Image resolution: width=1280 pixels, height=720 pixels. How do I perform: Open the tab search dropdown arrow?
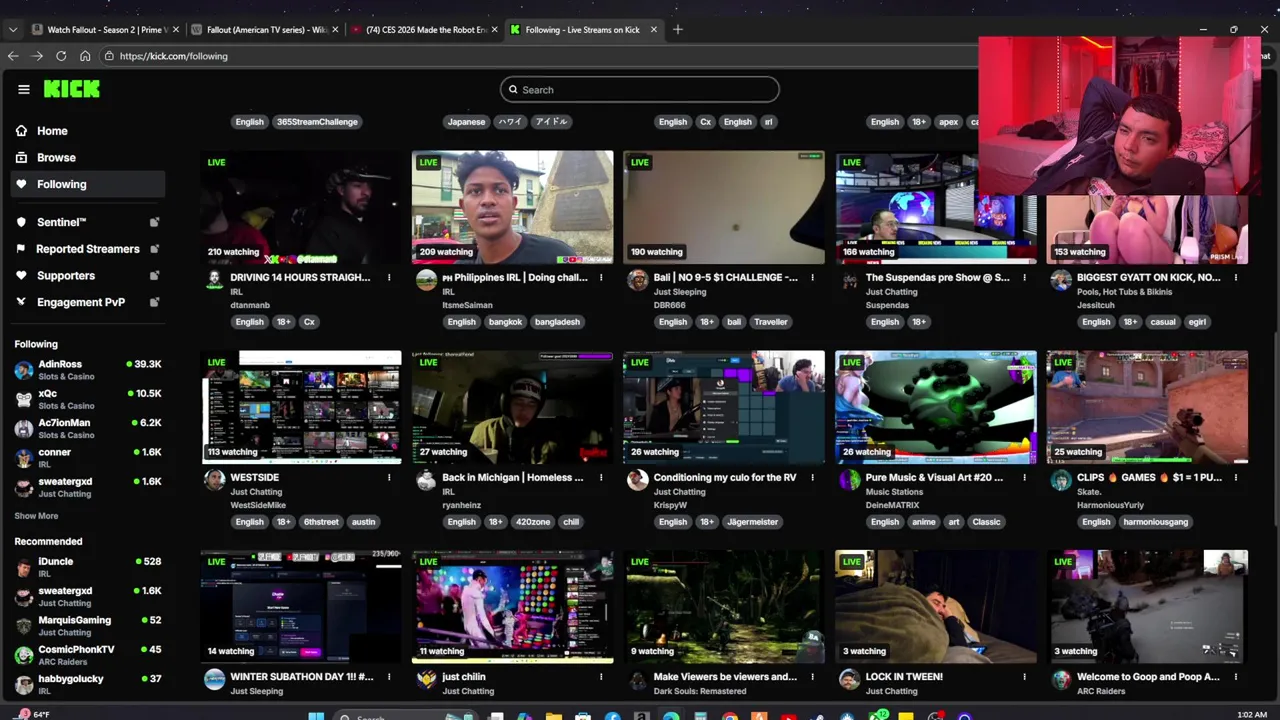point(13,30)
